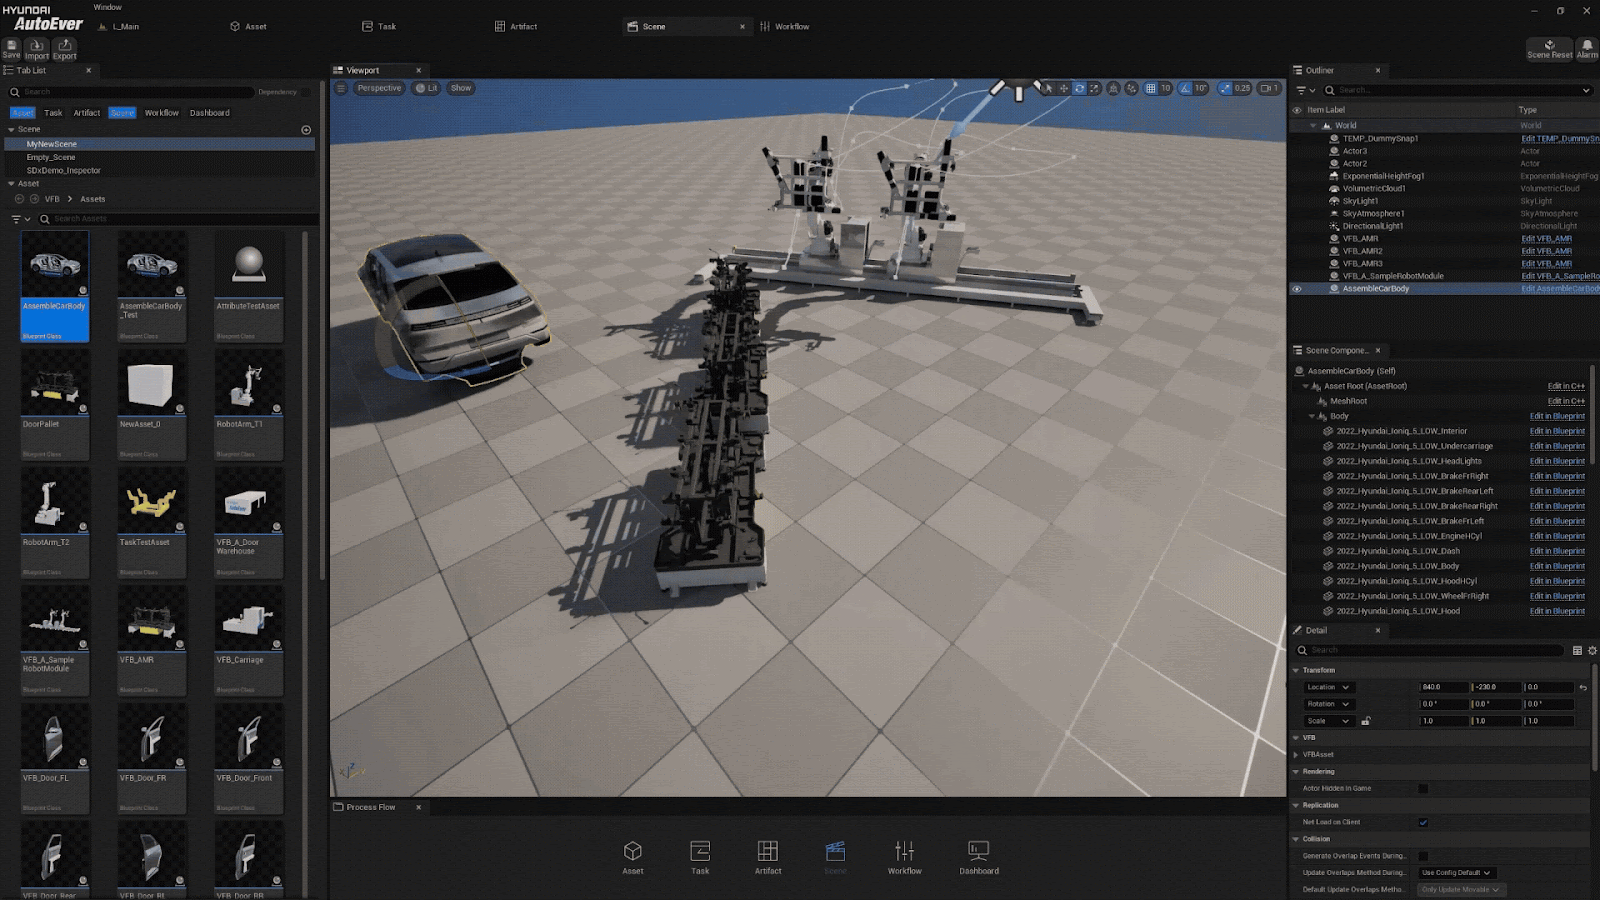Open the Use Config Default dropdown

point(1456,873)
